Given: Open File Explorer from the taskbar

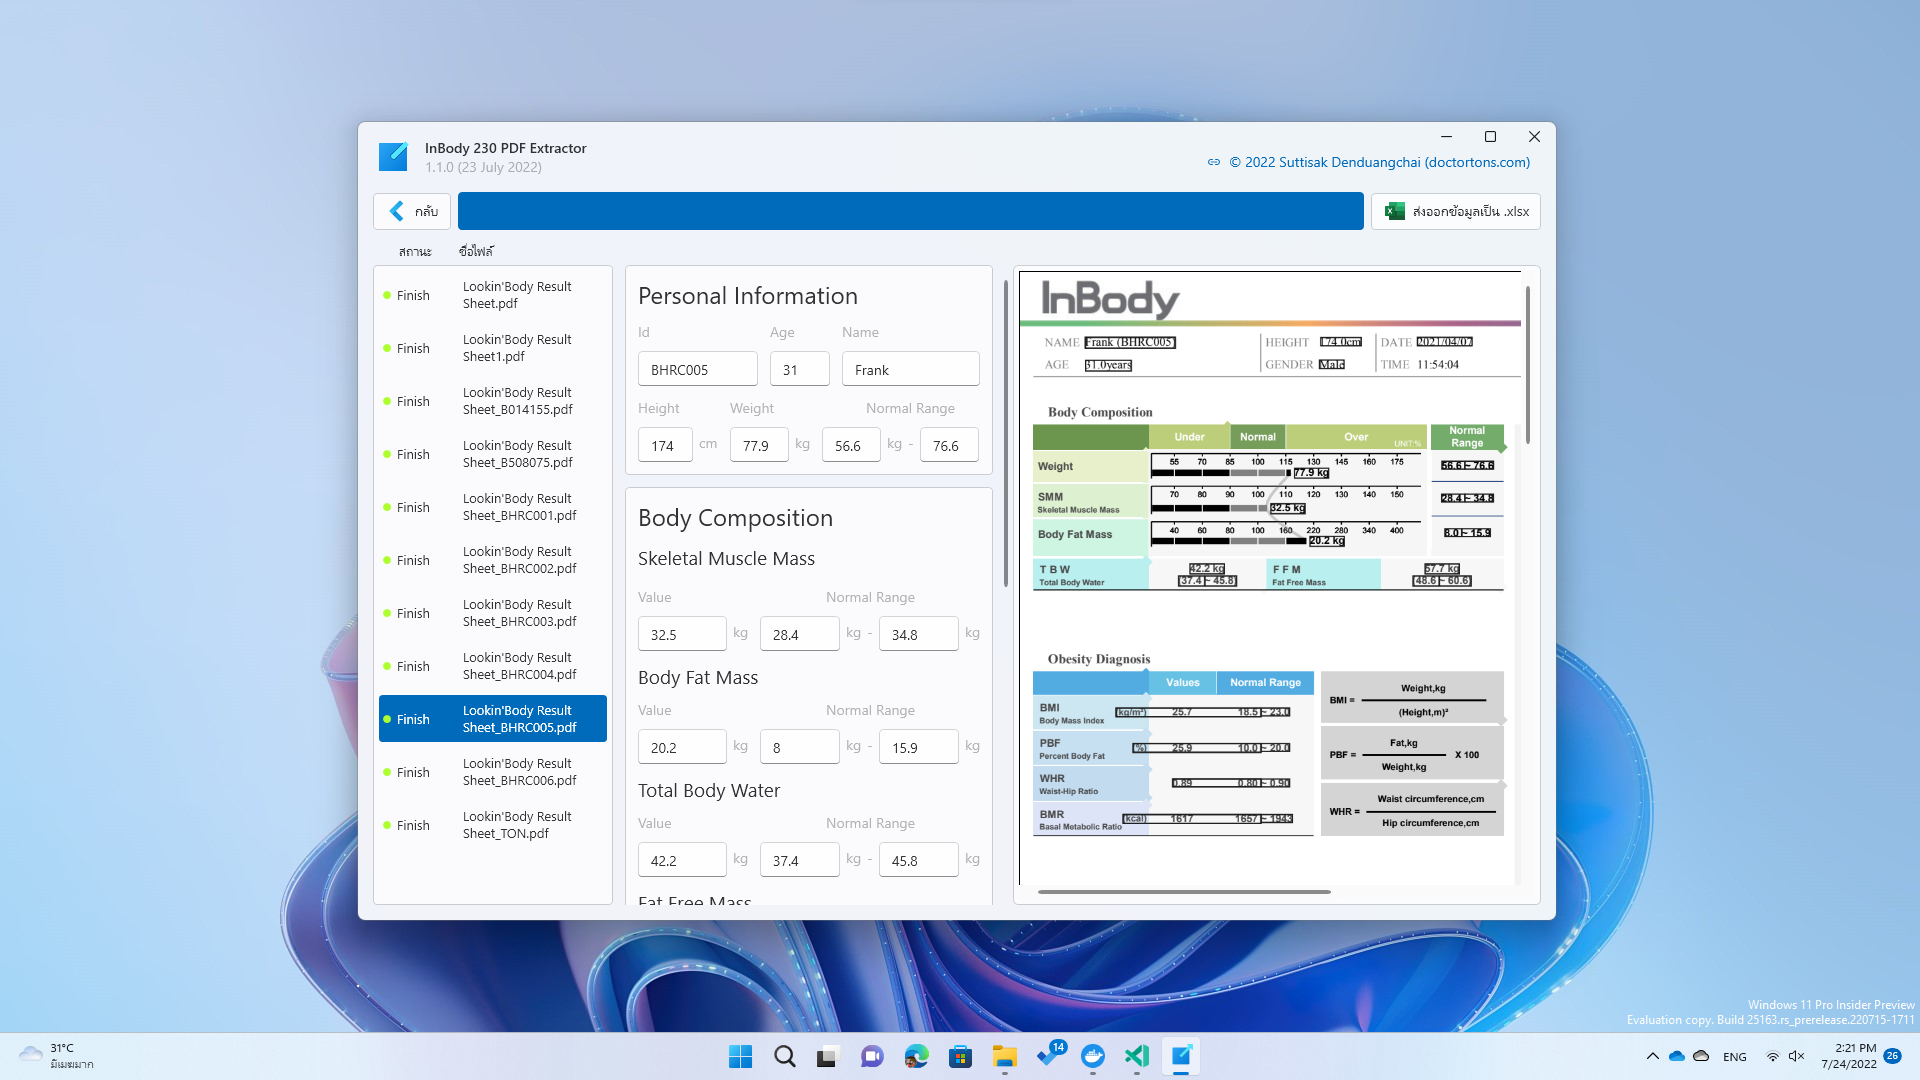Looking at the screenshot, I should pyautogui.click(x=1004, y=1056).
